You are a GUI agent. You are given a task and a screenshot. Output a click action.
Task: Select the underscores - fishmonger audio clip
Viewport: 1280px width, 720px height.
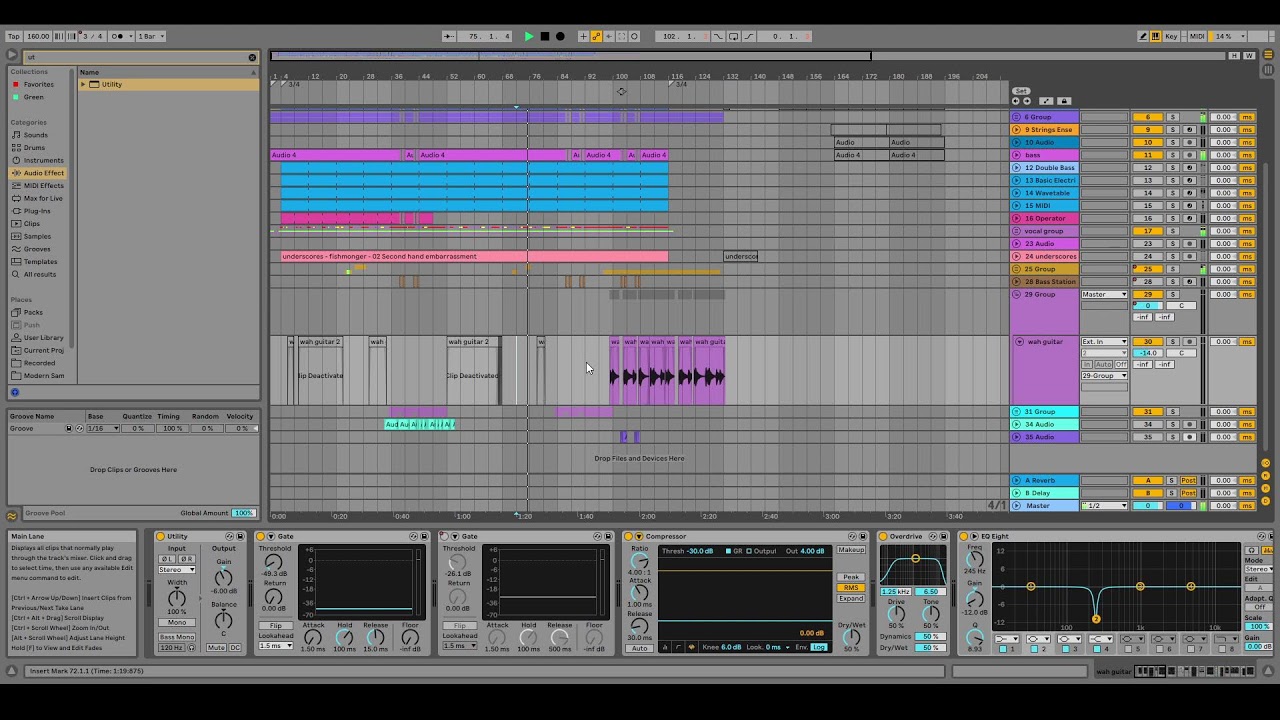(x=474, y=257)
